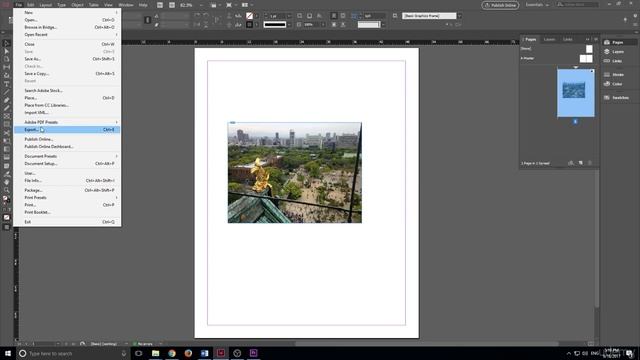Click the Task View taskbar icon

click(139, 353)
